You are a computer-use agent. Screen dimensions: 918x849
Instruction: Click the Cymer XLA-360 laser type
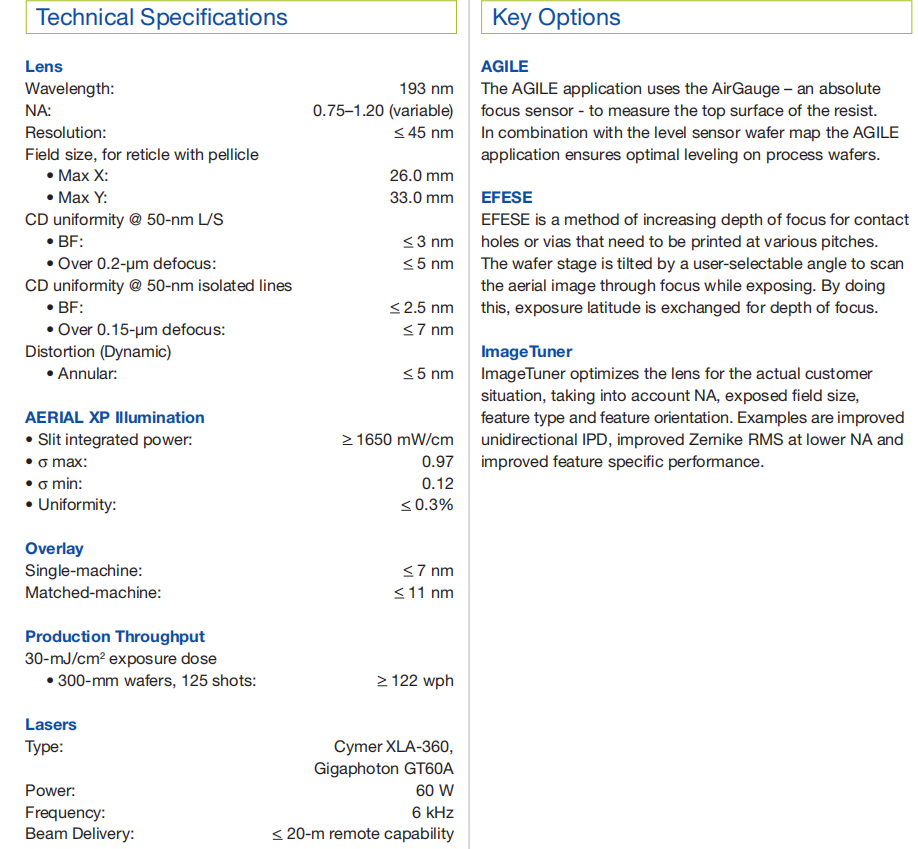[393, 746]
